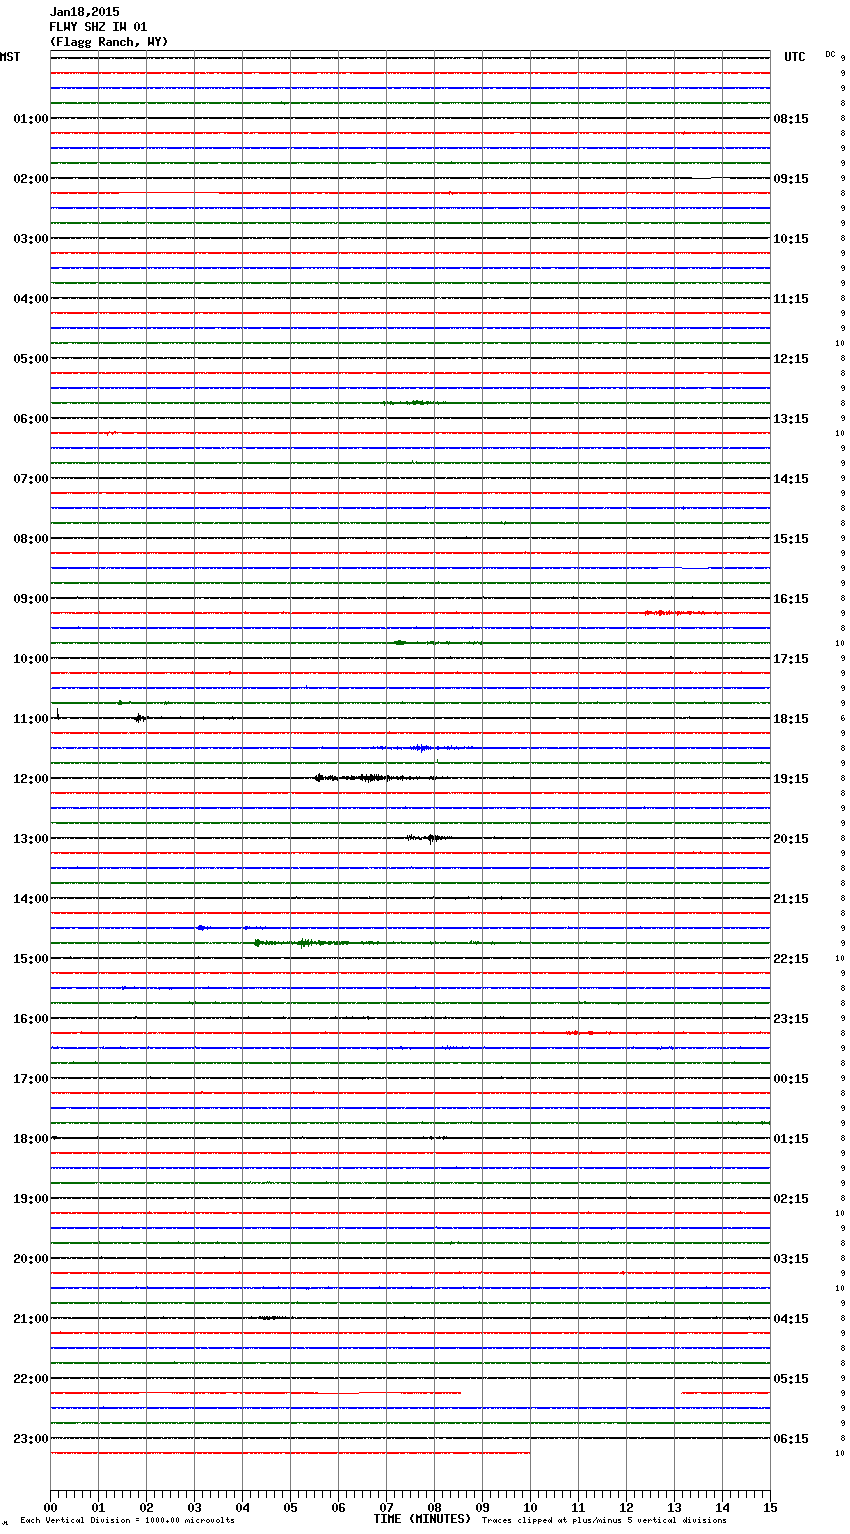Select the 16:00 MST time label

[31, 1019]
